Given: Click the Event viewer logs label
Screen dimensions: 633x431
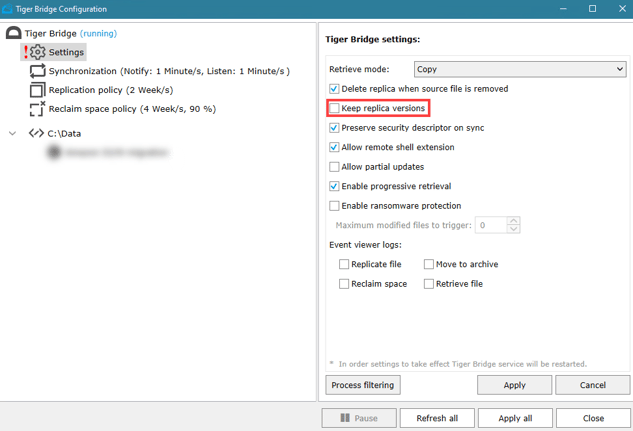Looking at the screenshot, I should point(365,245).
